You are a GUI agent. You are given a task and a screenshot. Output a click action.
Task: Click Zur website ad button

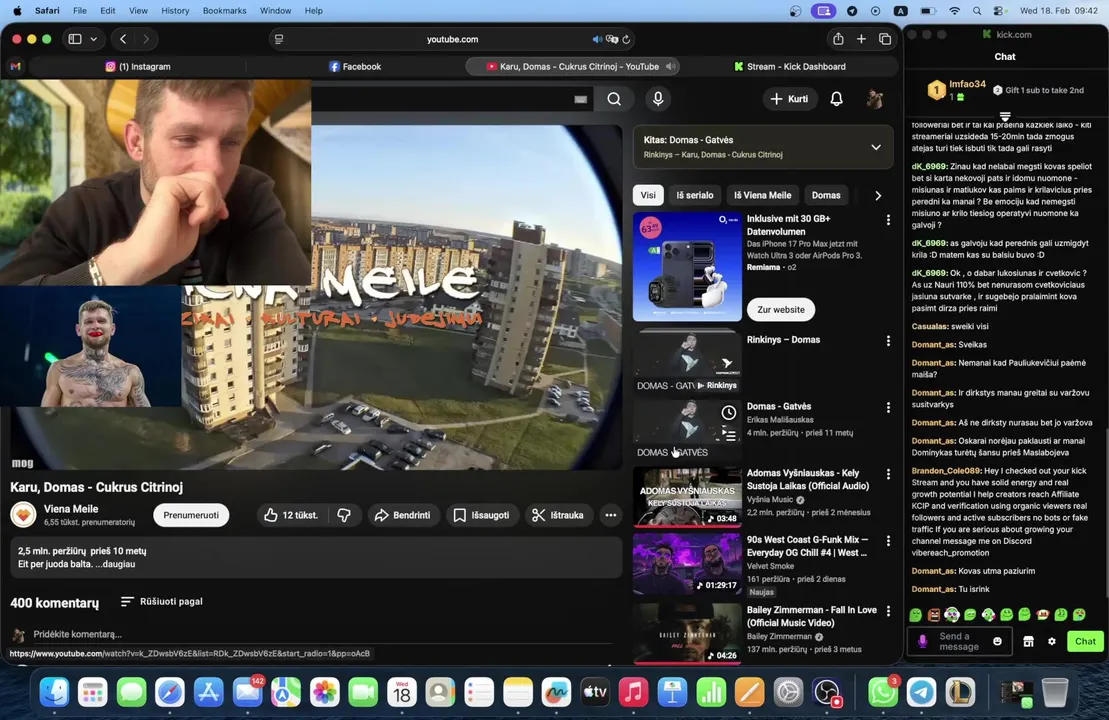(x=781, y=310)
